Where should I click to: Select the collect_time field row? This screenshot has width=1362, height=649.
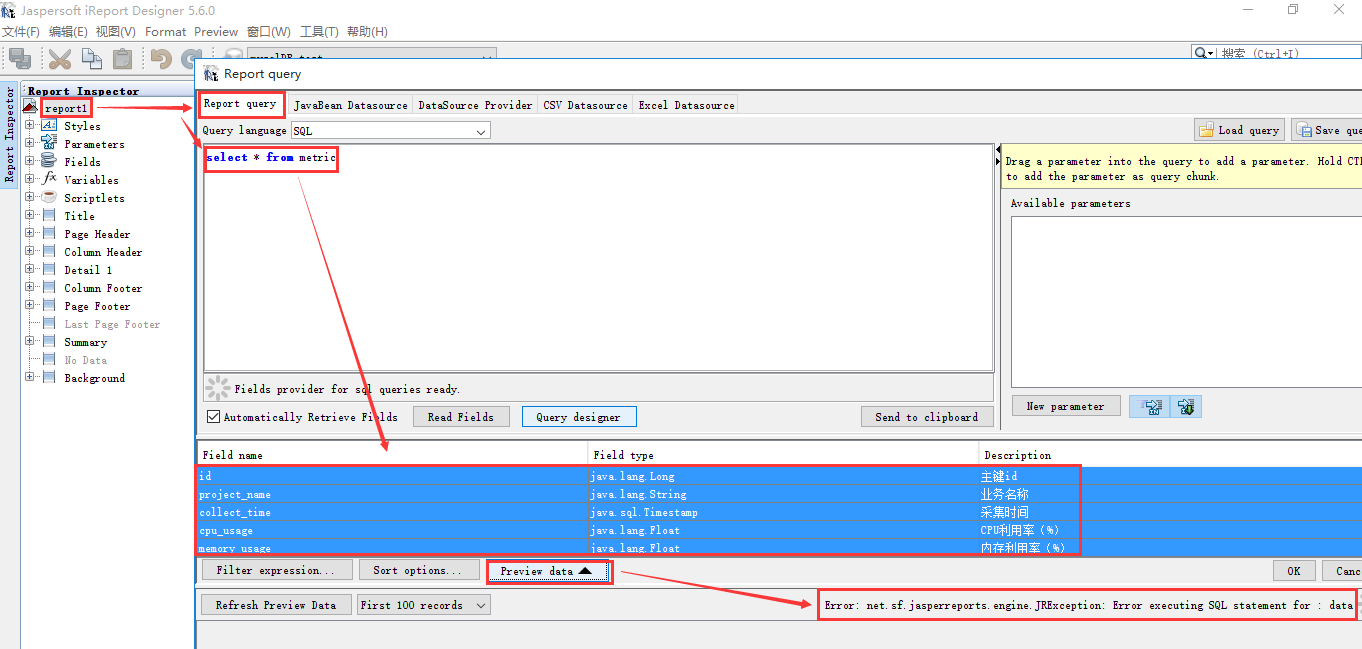pyautogui.click(x=779, y=512)
